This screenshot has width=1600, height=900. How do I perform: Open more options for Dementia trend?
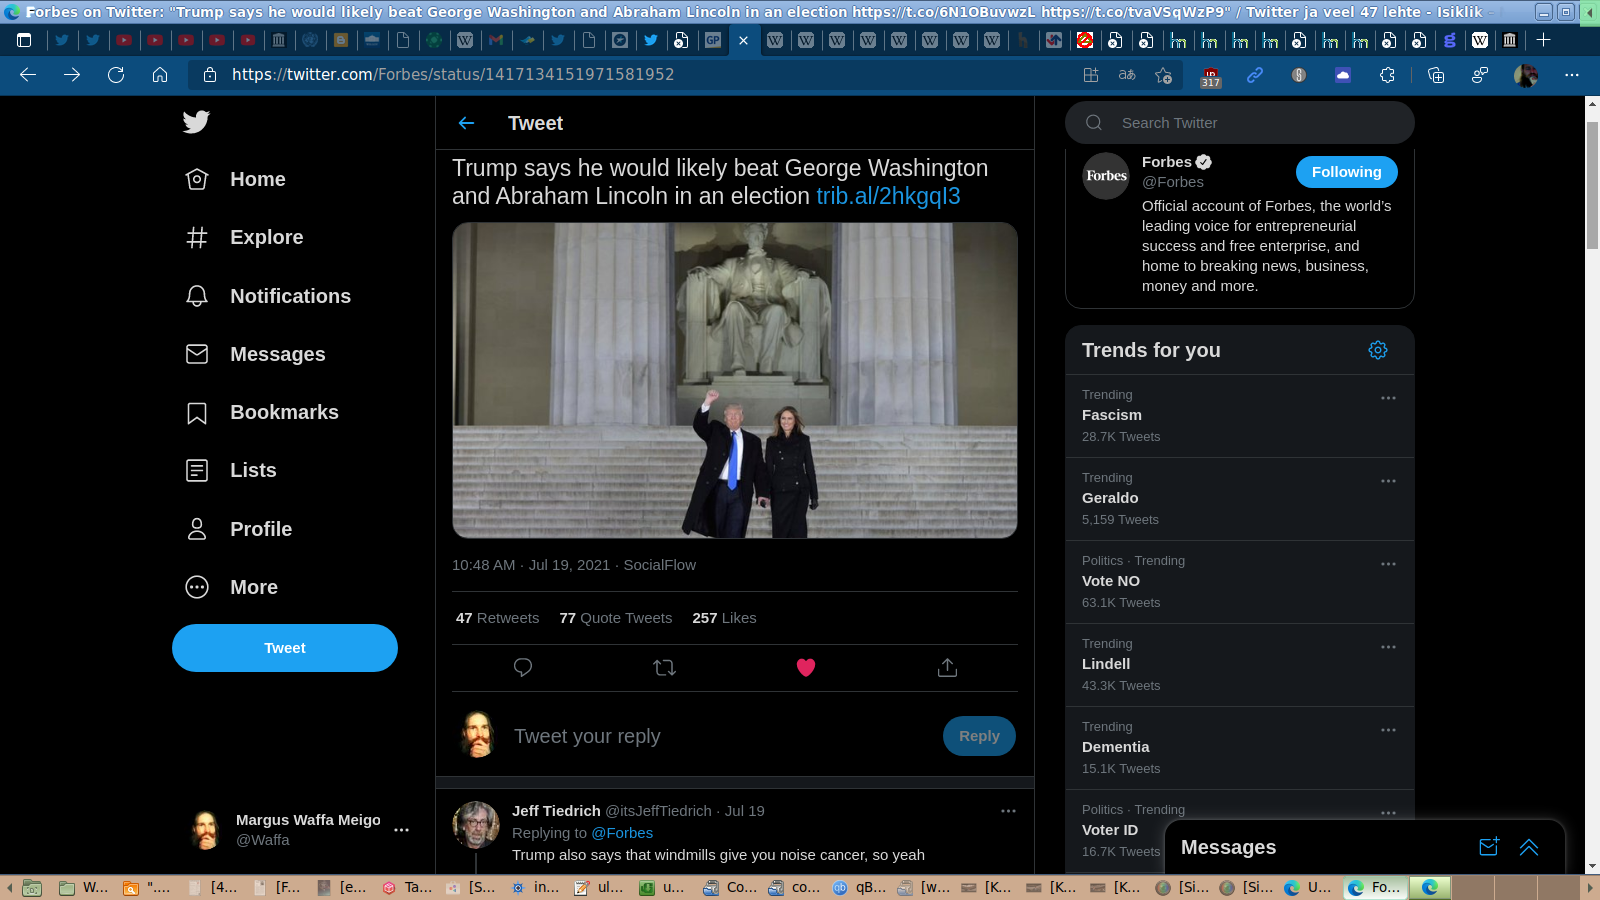click(1388, 730)
